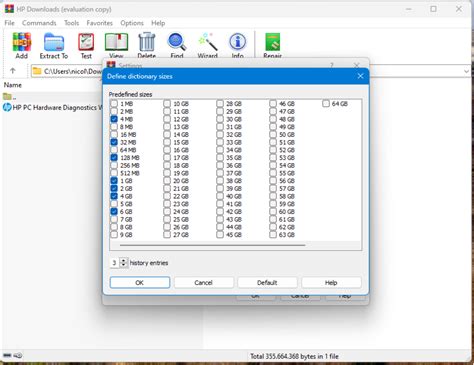474x365 pixels.
Task: Enable the 8 GB checkbox
Action: pyautogui.click(x=114, y=227)
